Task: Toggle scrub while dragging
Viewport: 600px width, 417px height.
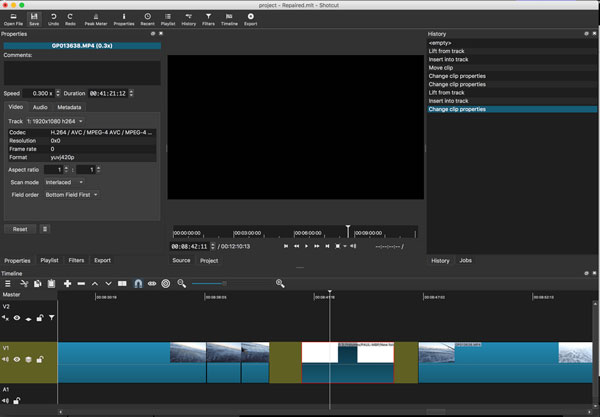Action: pos(152,283)
